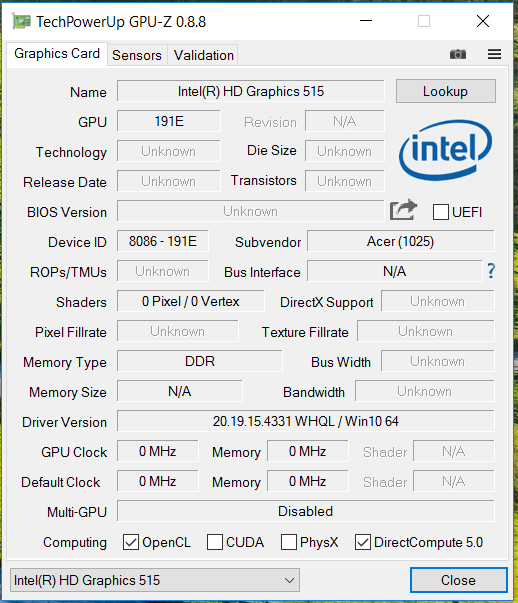The image size is (518, 603).
Task: Click the BIOS export share icon
Action: click(403, 210)
